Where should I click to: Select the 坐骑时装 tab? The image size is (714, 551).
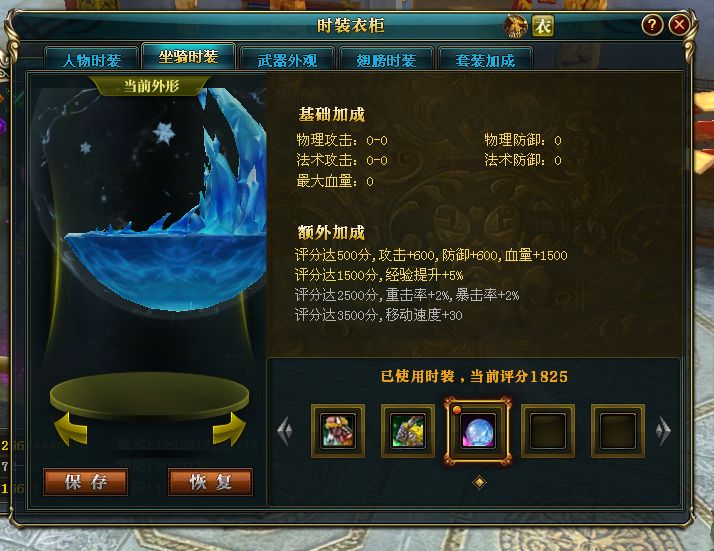click(189, 56)
